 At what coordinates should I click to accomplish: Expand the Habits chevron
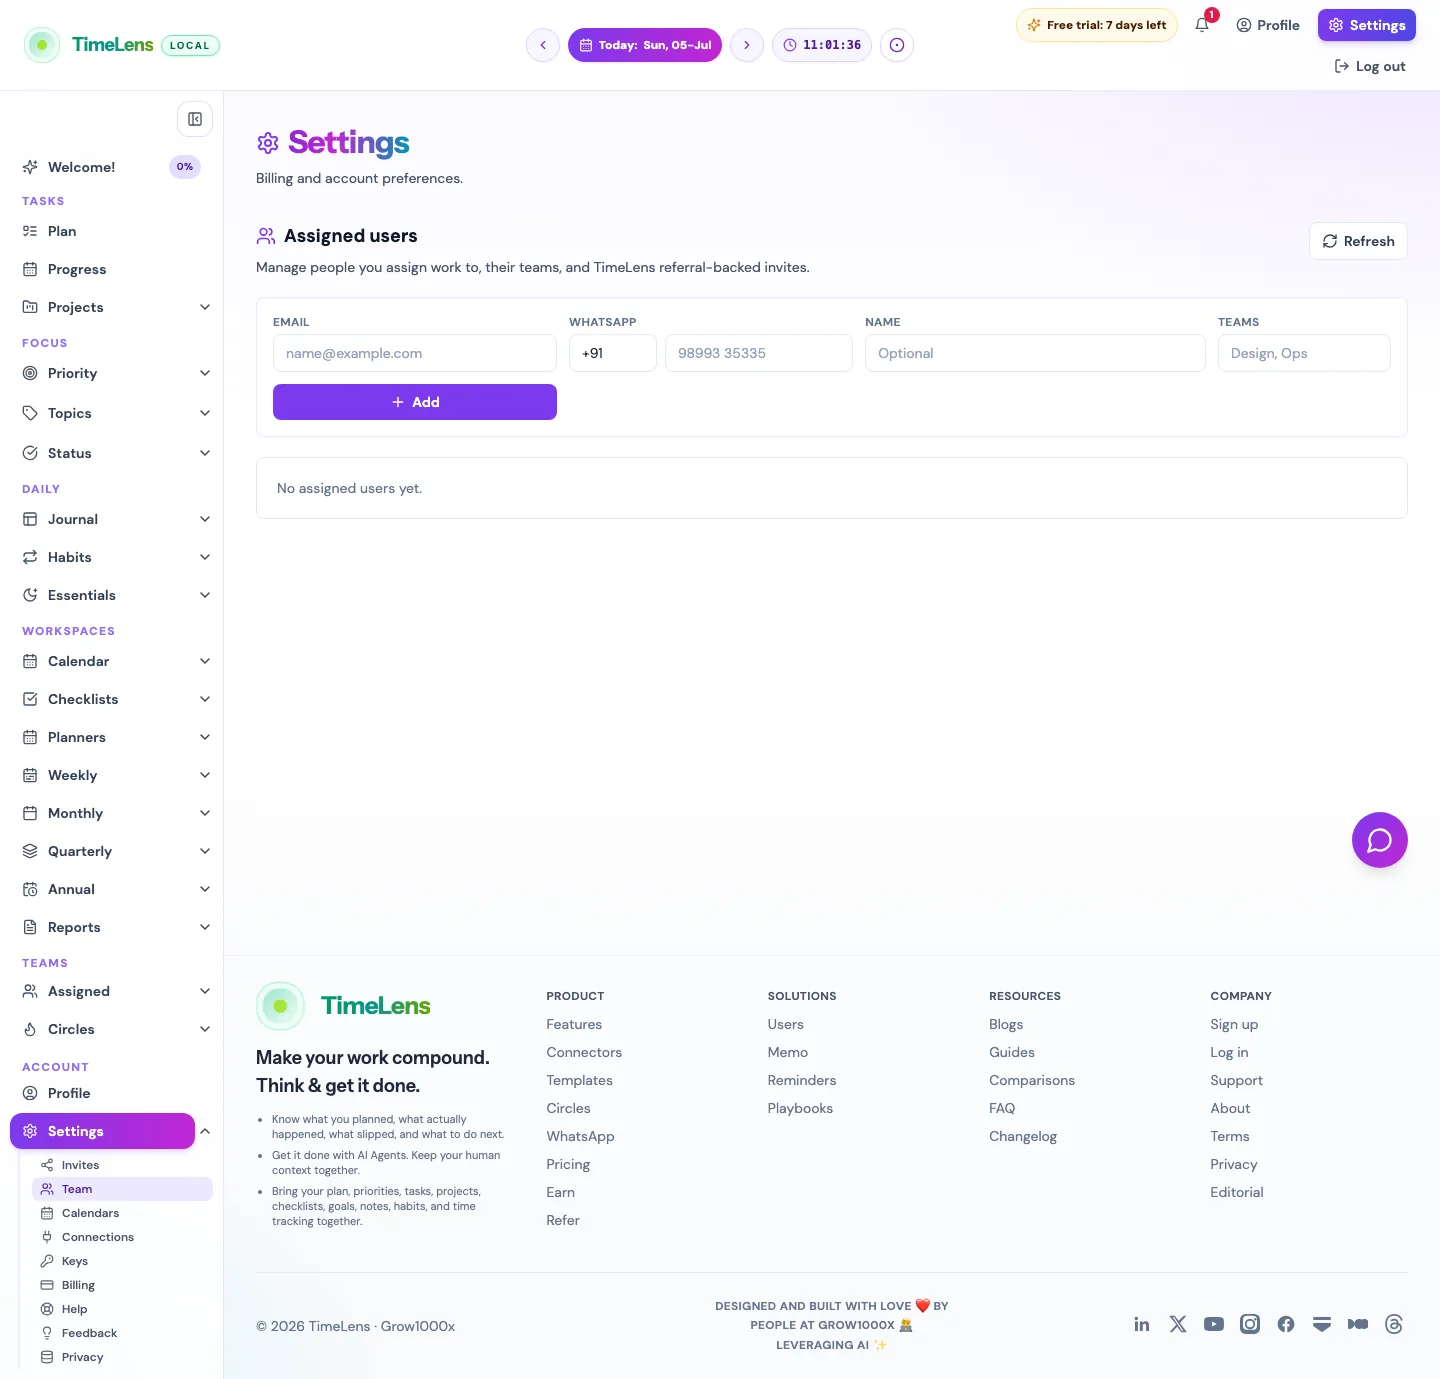(205, 557)
